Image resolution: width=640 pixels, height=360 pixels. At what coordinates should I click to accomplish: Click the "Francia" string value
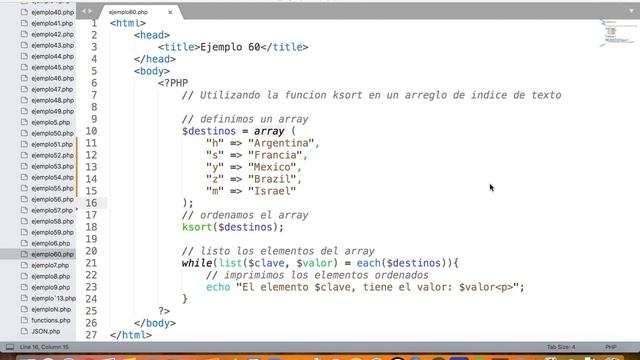(x=275, y=155)
